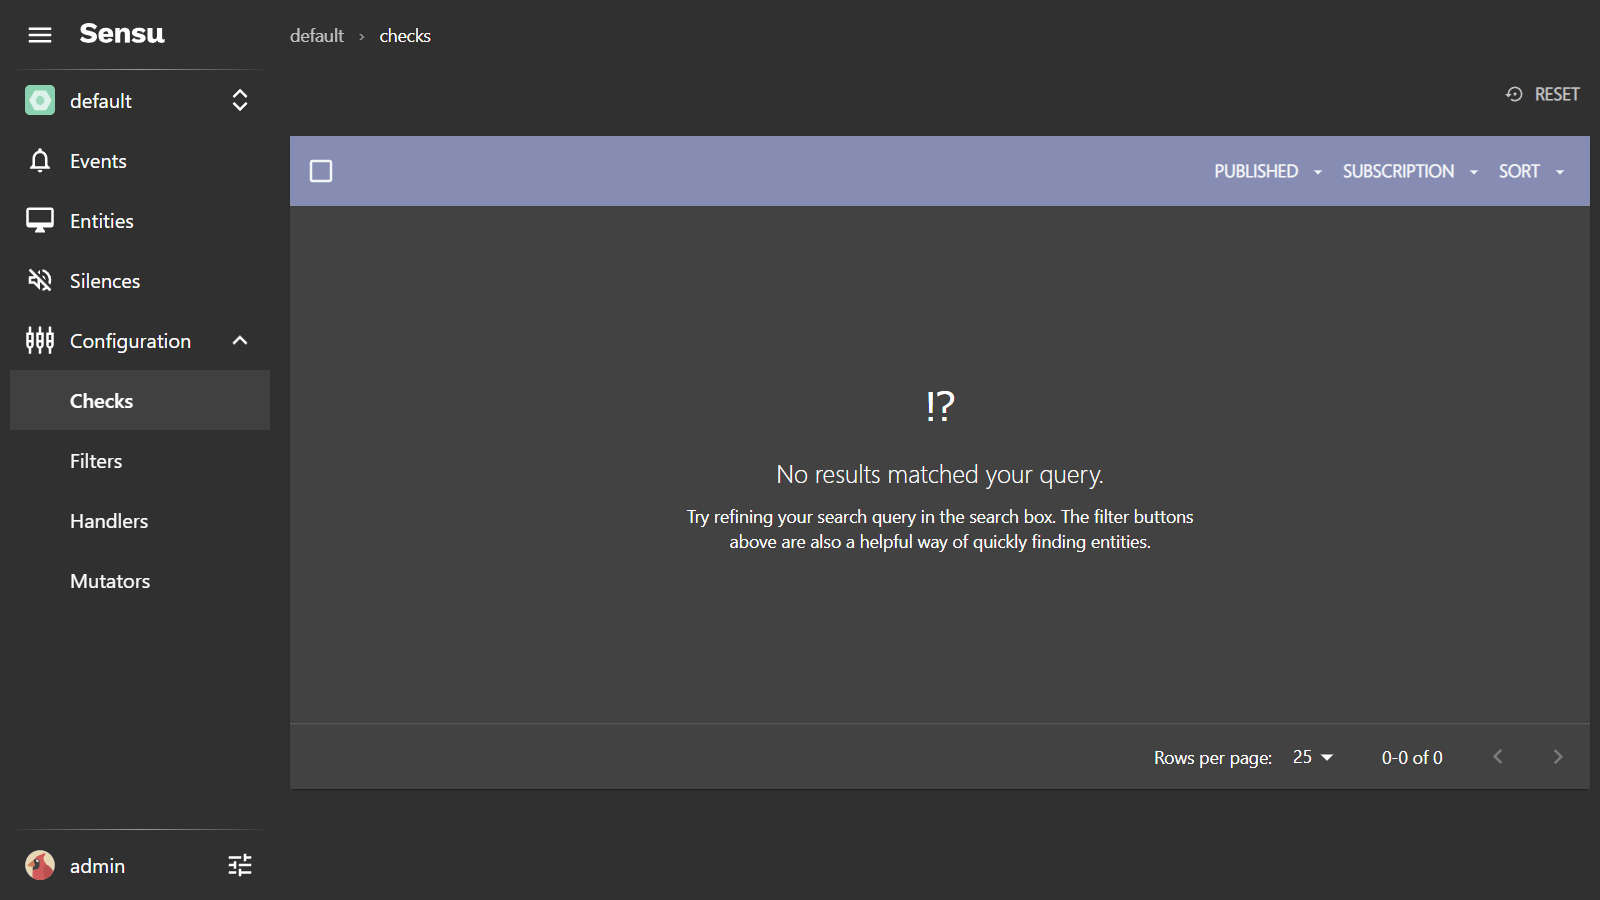This screenshot has width=1600, height=900.
Task: Open Filters in the sidebar
Action: click(x=96, y=461)
